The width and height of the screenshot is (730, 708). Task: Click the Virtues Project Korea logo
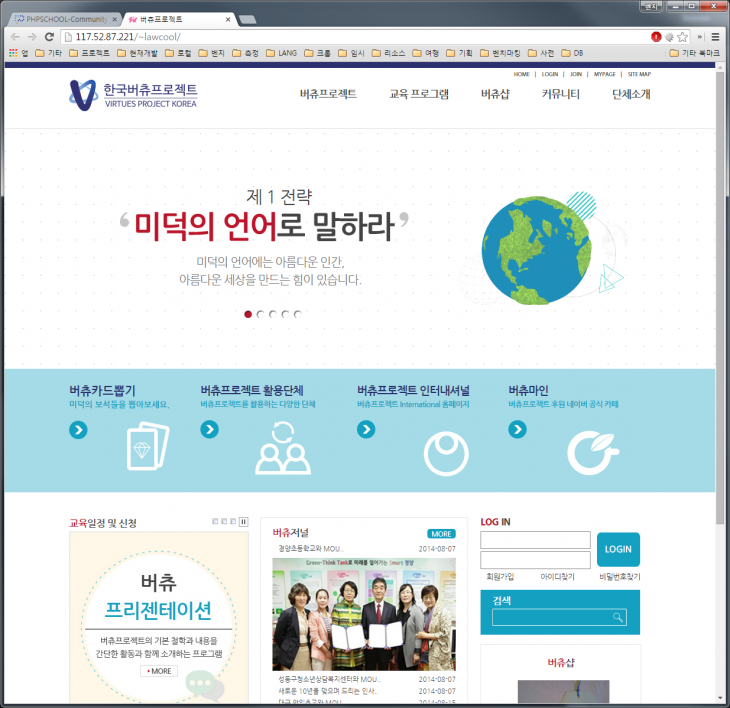pyautogui.click(x=133, y=95)
